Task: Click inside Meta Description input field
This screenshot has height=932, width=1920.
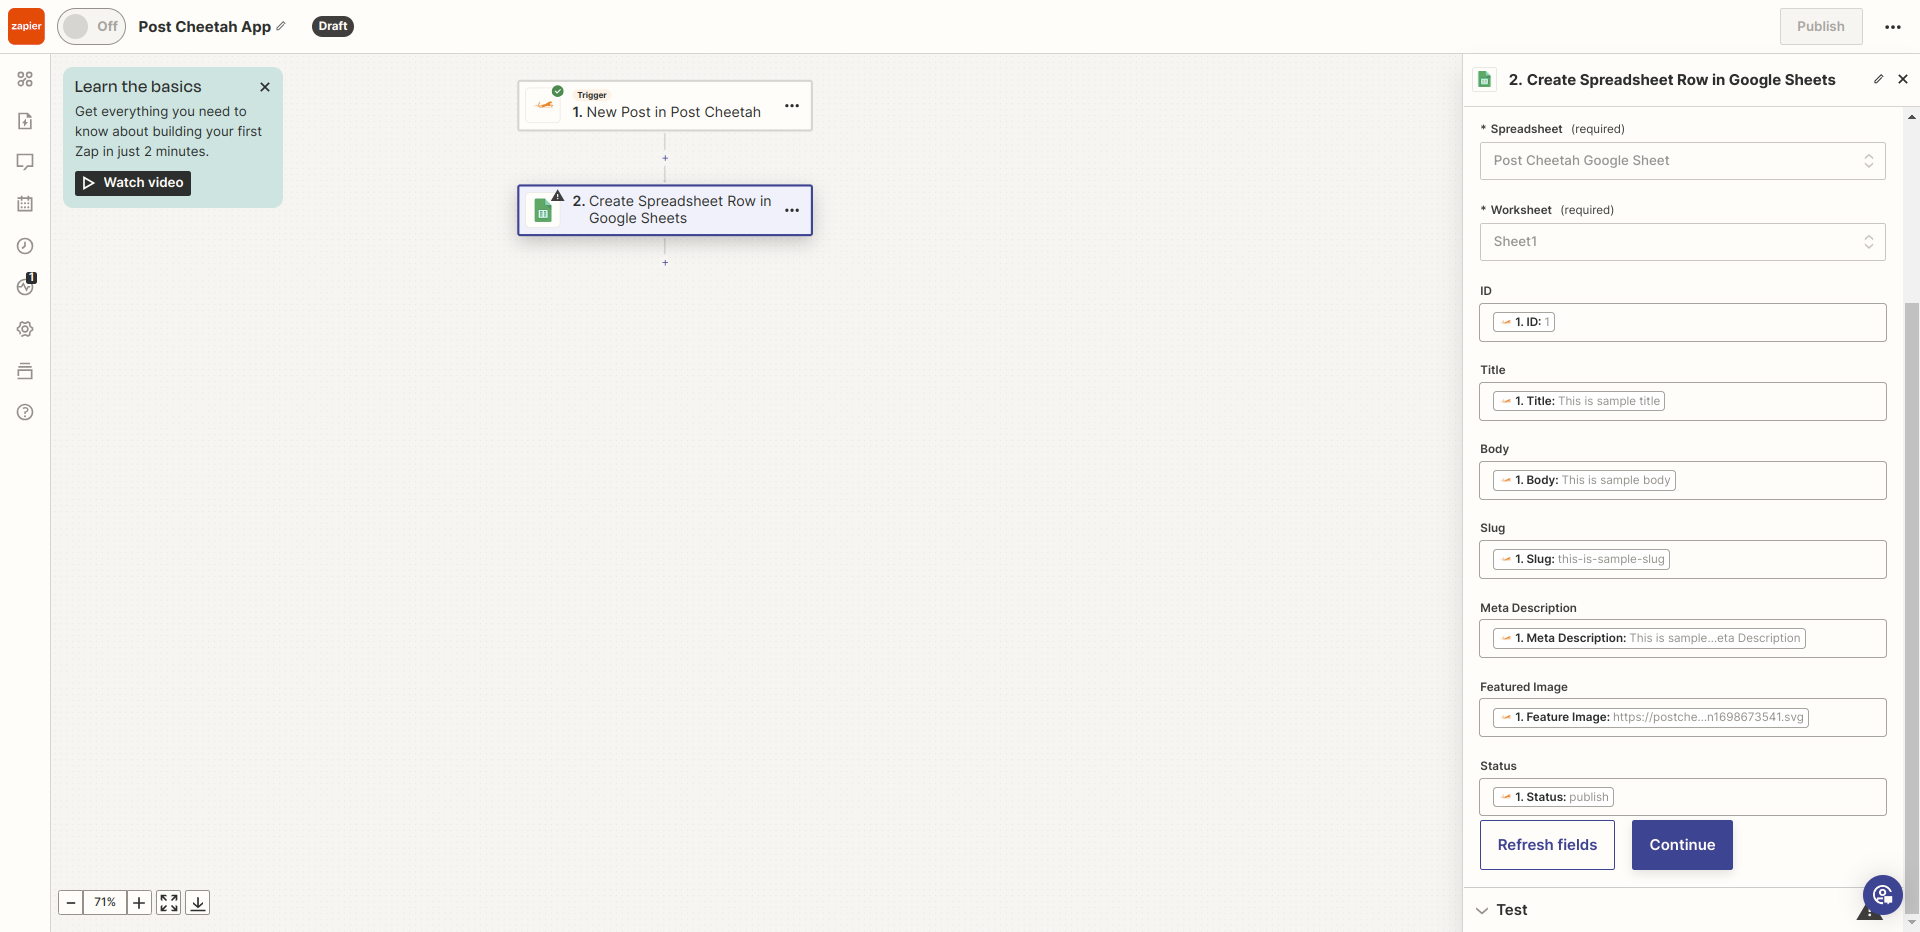Action: click(1682, 638)
